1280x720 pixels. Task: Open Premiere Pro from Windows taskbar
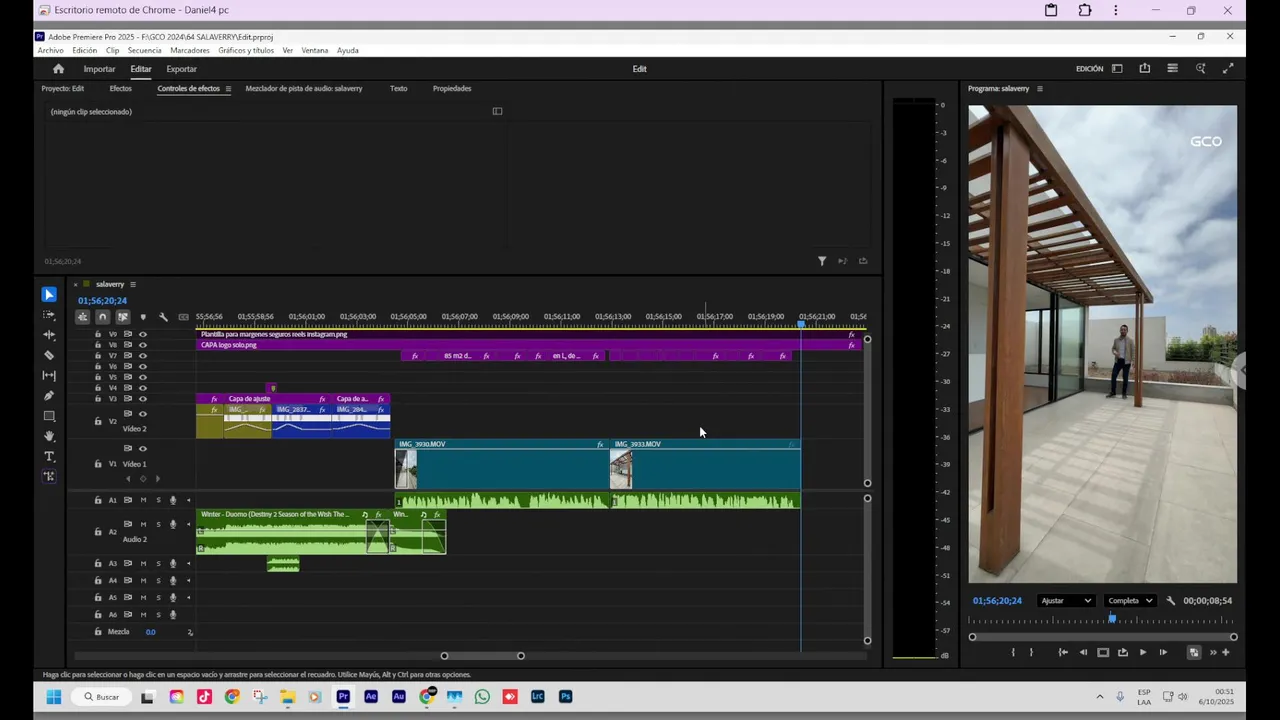pos(343,697)
